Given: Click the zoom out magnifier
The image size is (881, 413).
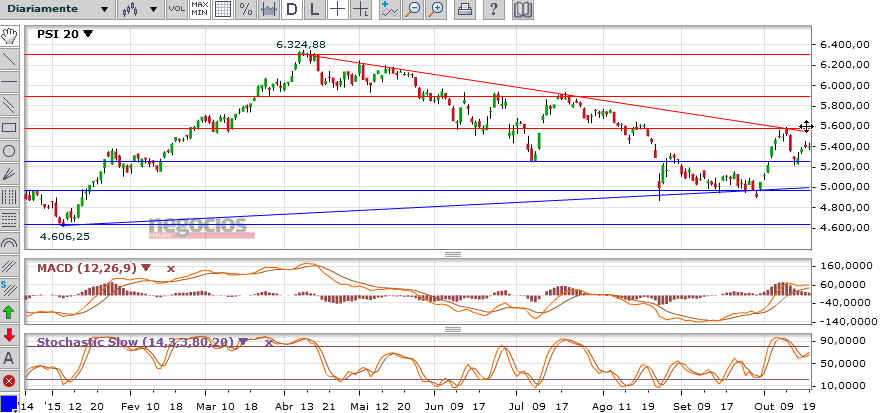Looking at the screenshot, I should [412, 10].
